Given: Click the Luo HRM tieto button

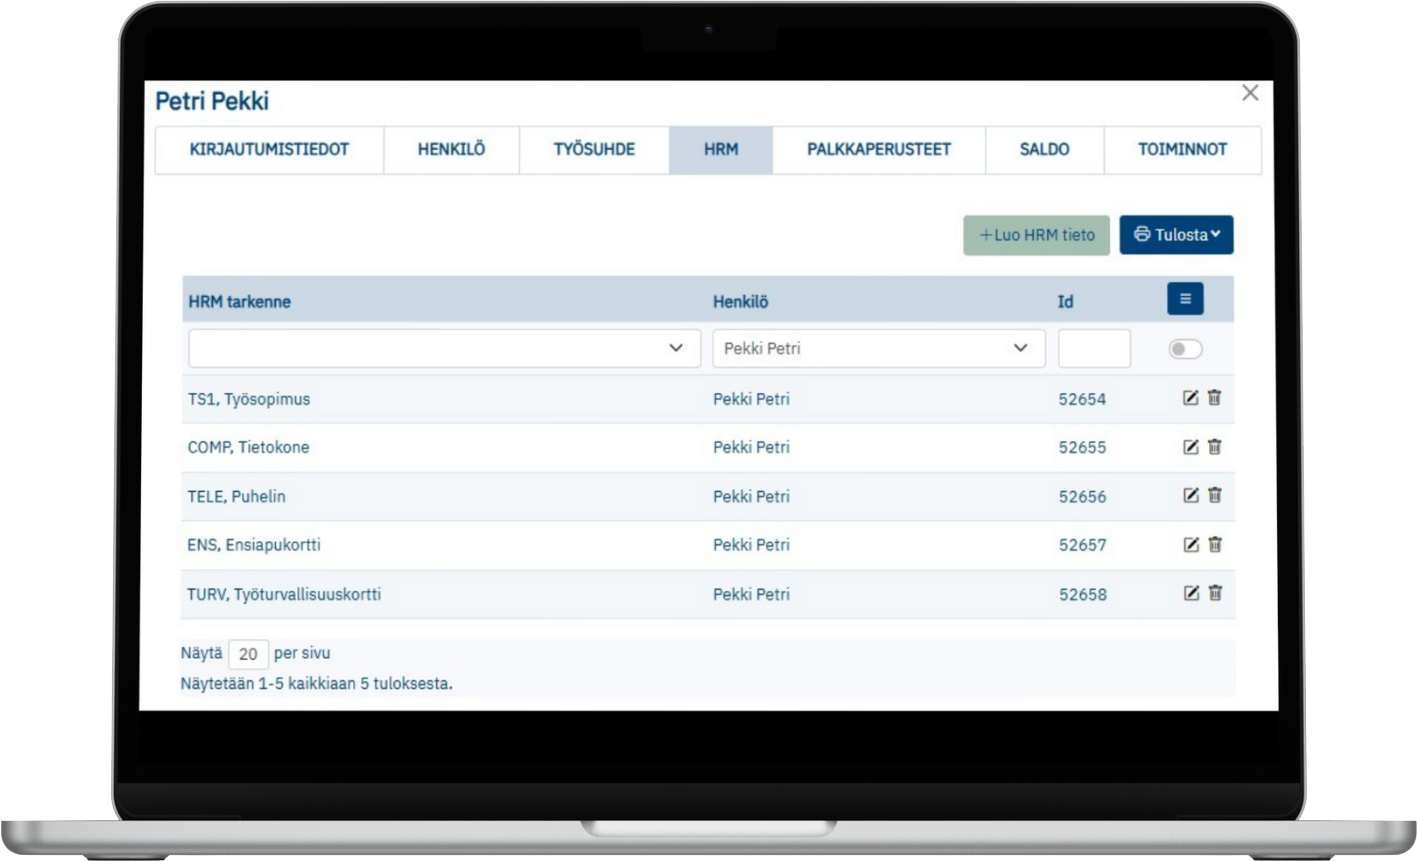Looking at the screenshot, I should coord(1036,235).
